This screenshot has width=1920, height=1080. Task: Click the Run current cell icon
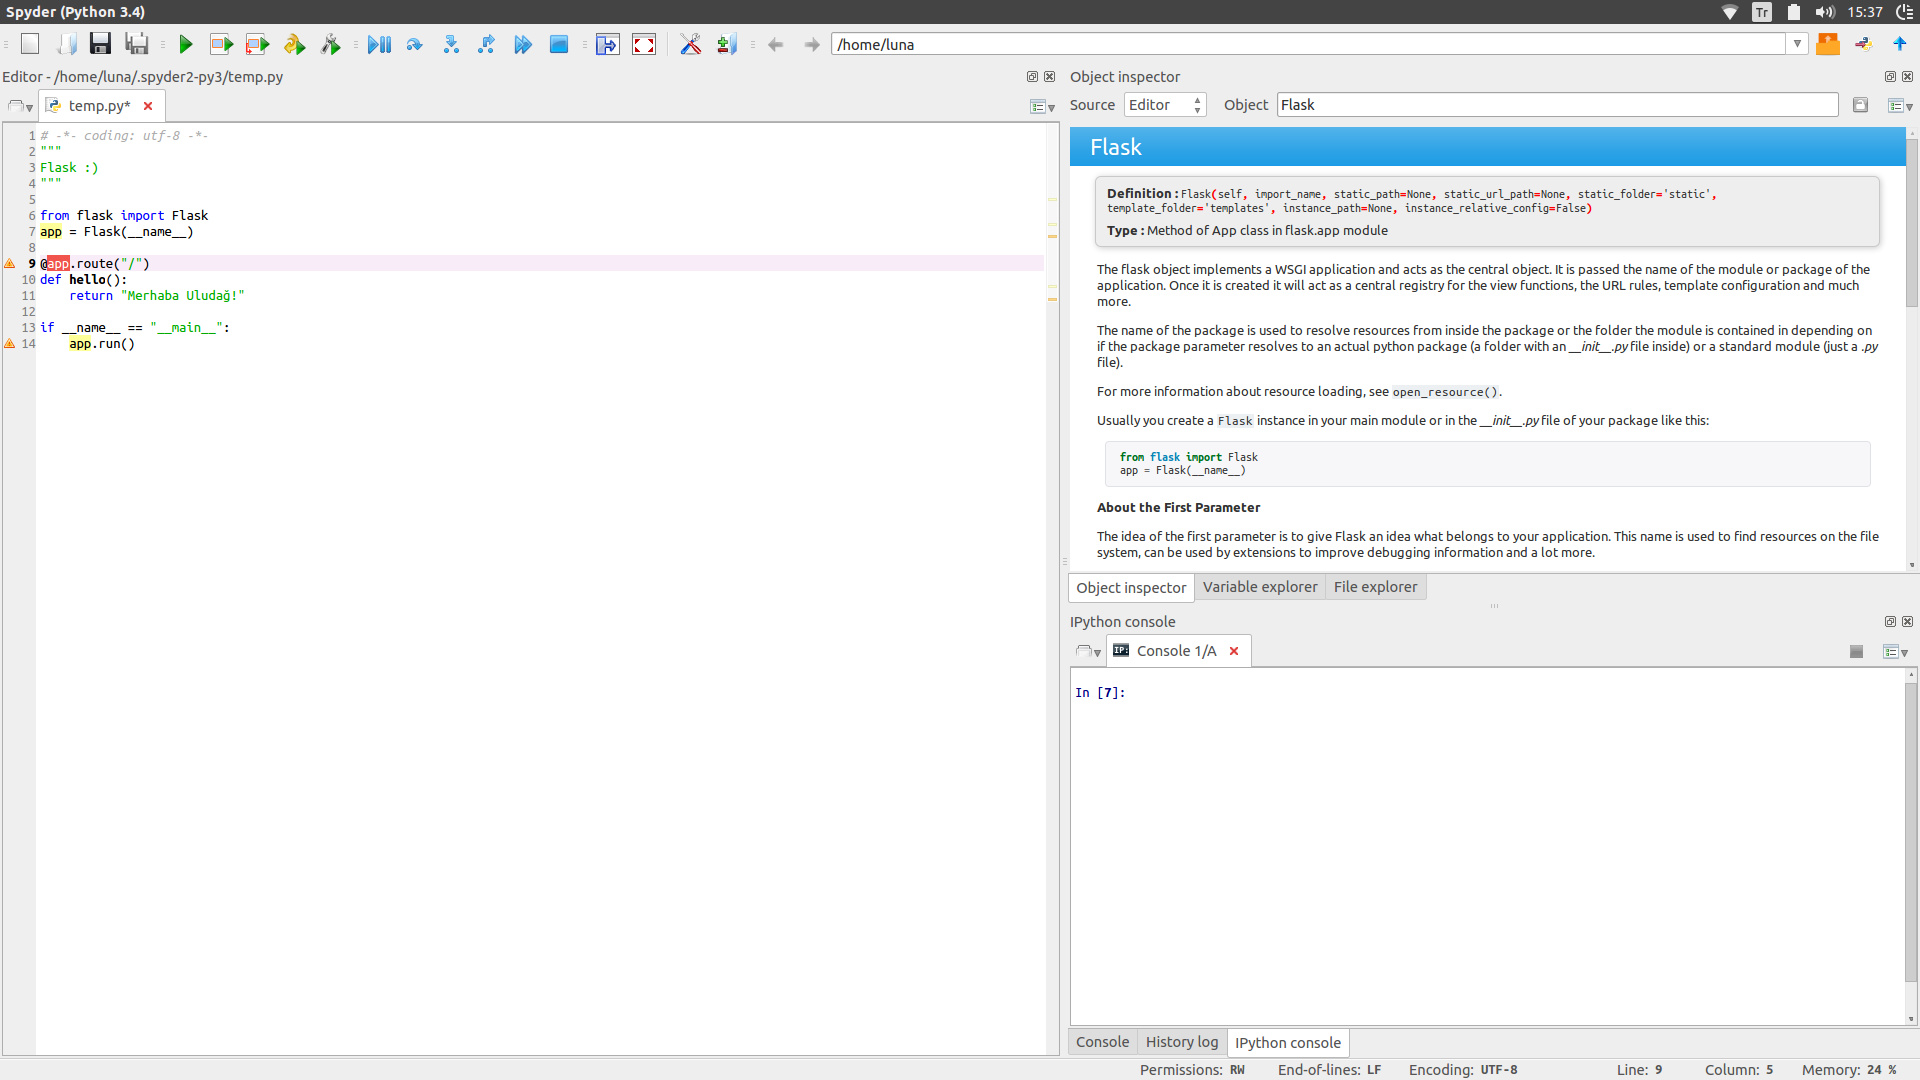[222, 45]
